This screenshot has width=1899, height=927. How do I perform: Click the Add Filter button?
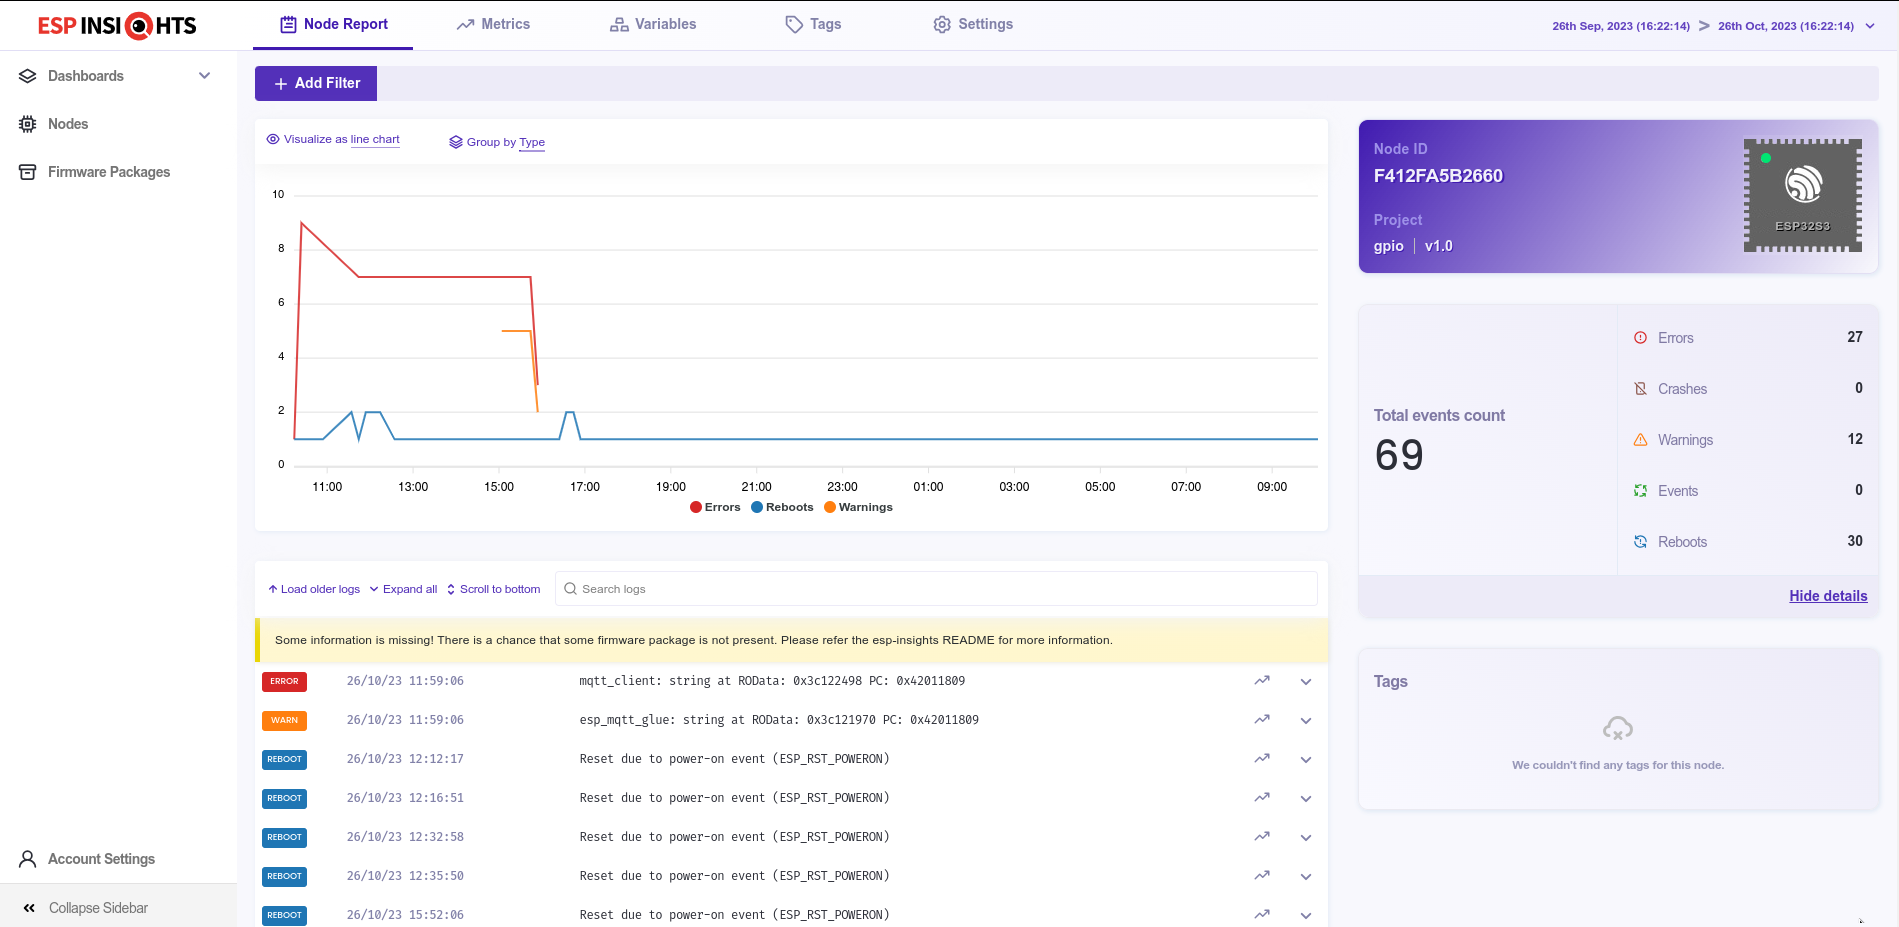[x=316, y=83]
